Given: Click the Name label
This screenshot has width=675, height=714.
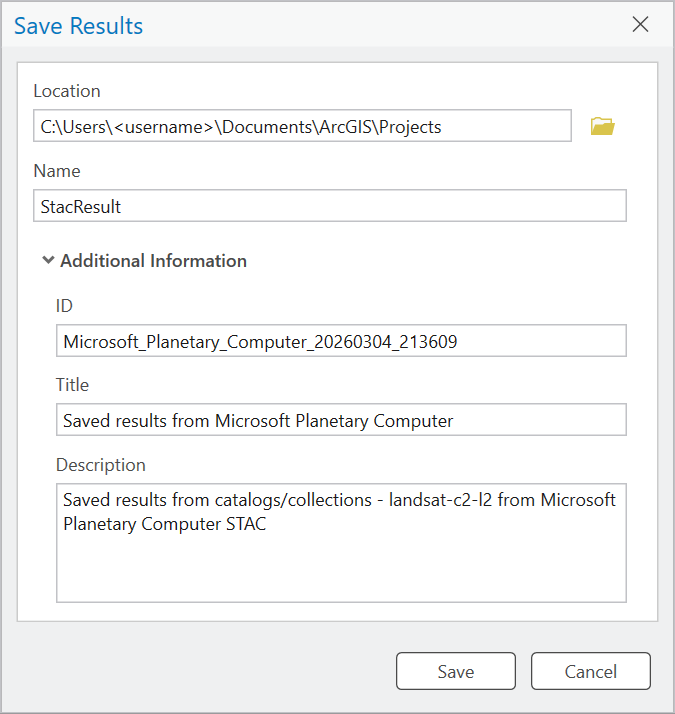Looking at the screenshot, I should [x=57, y=171].
